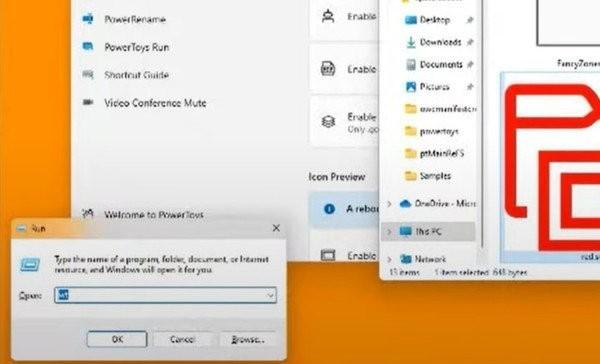Viewport: 600px width, 364px height.
Task: Click the Icon Preview section heading
Action: pyautogui.click(x=337, y=177)
